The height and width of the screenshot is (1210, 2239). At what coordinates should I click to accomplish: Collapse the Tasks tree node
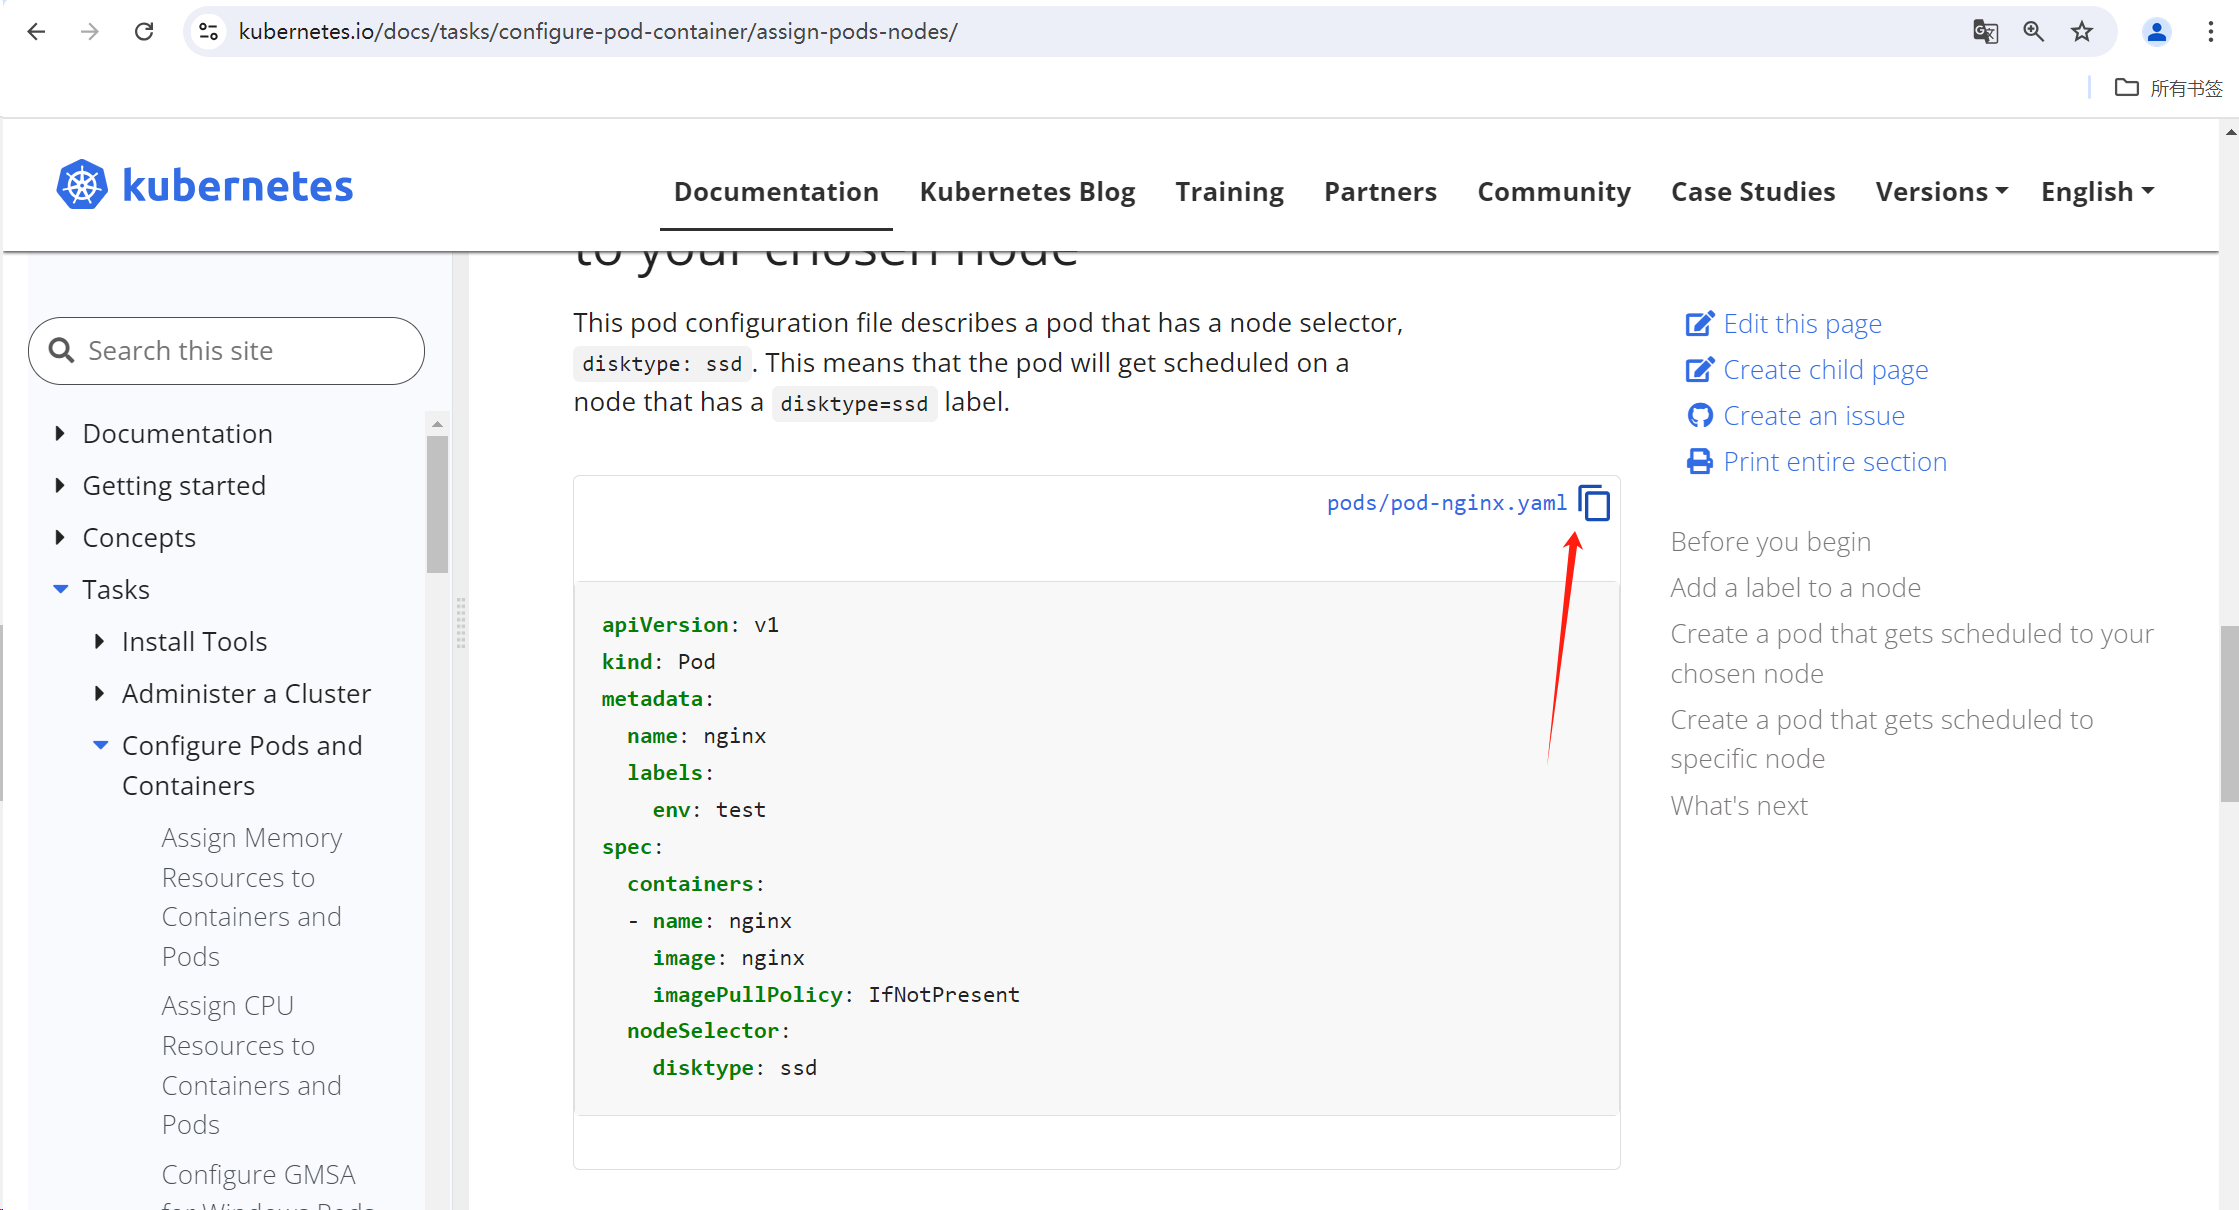click(60, 589)
